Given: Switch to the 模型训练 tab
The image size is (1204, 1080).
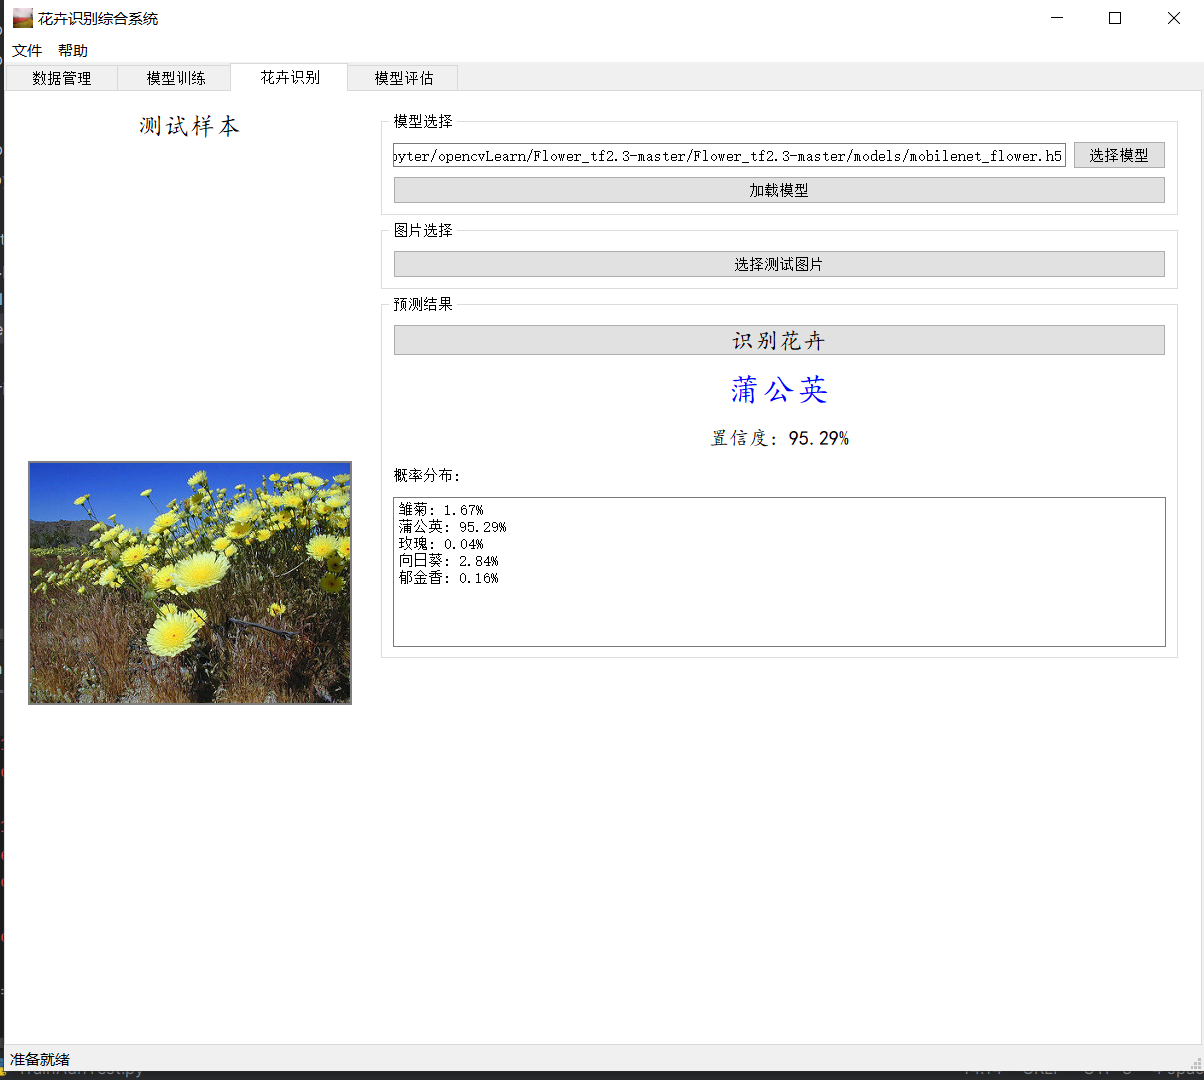Looking at the screenshot, I should coord(176,78).
